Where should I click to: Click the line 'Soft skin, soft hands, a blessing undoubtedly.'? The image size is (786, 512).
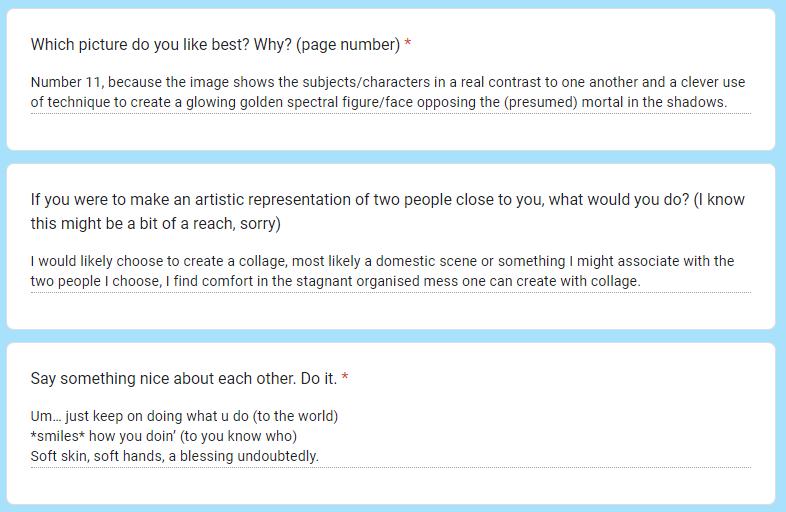click(174, 456)
